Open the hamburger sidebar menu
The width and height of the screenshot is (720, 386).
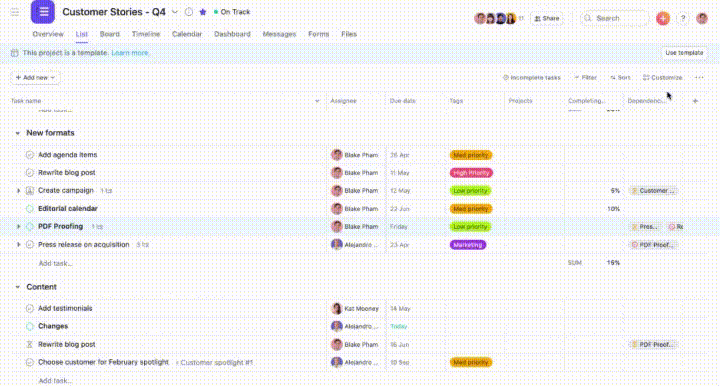click(15, 12)
